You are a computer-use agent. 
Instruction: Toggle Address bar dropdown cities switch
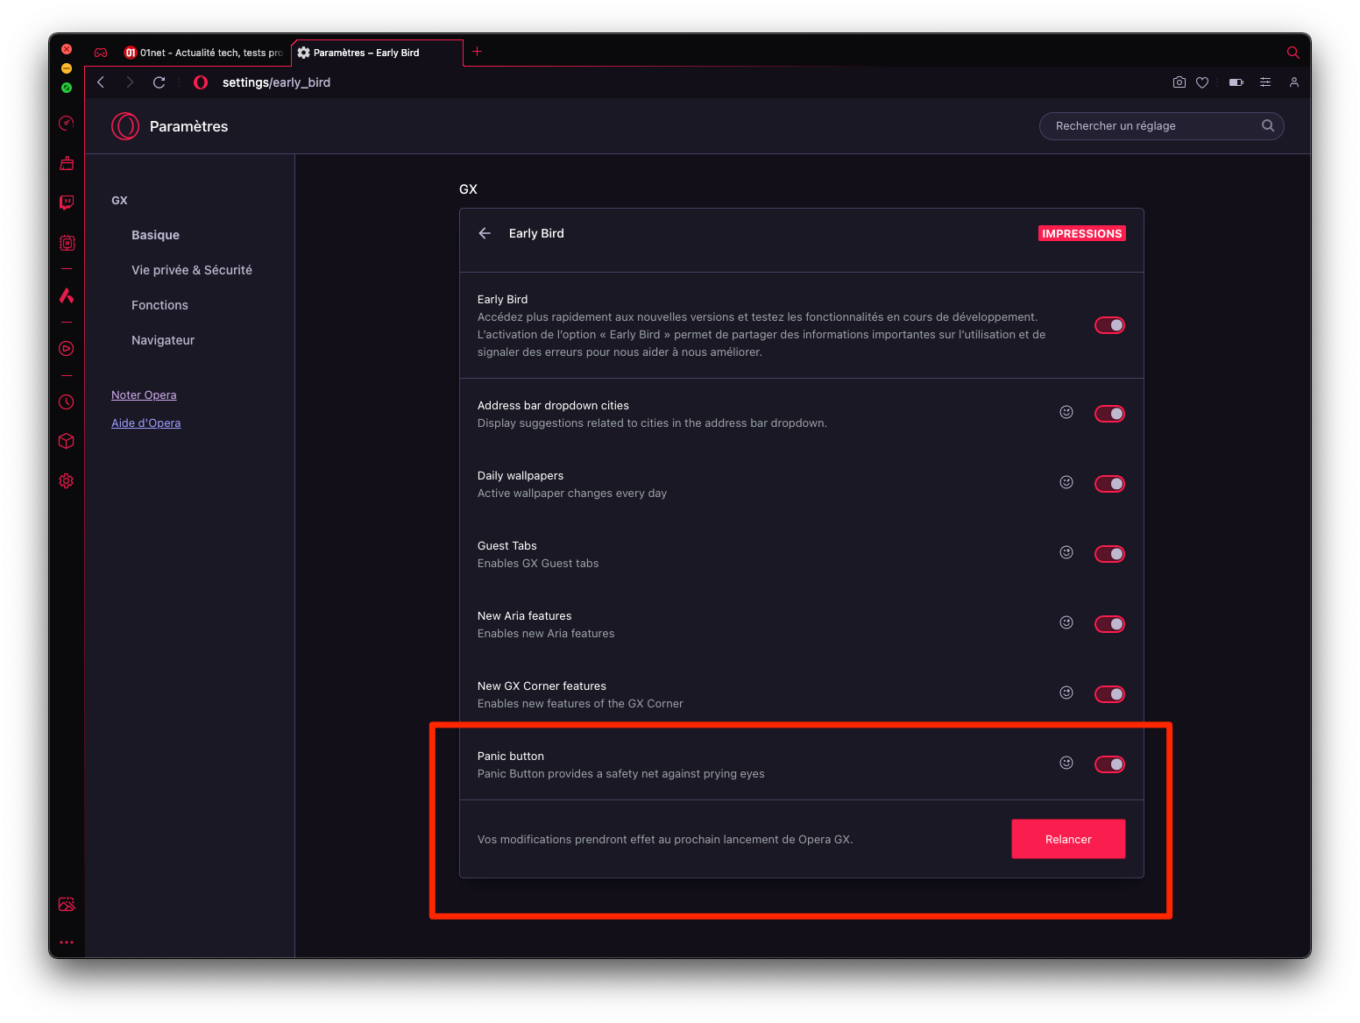pyautogui.click(x=1109, y=414)
